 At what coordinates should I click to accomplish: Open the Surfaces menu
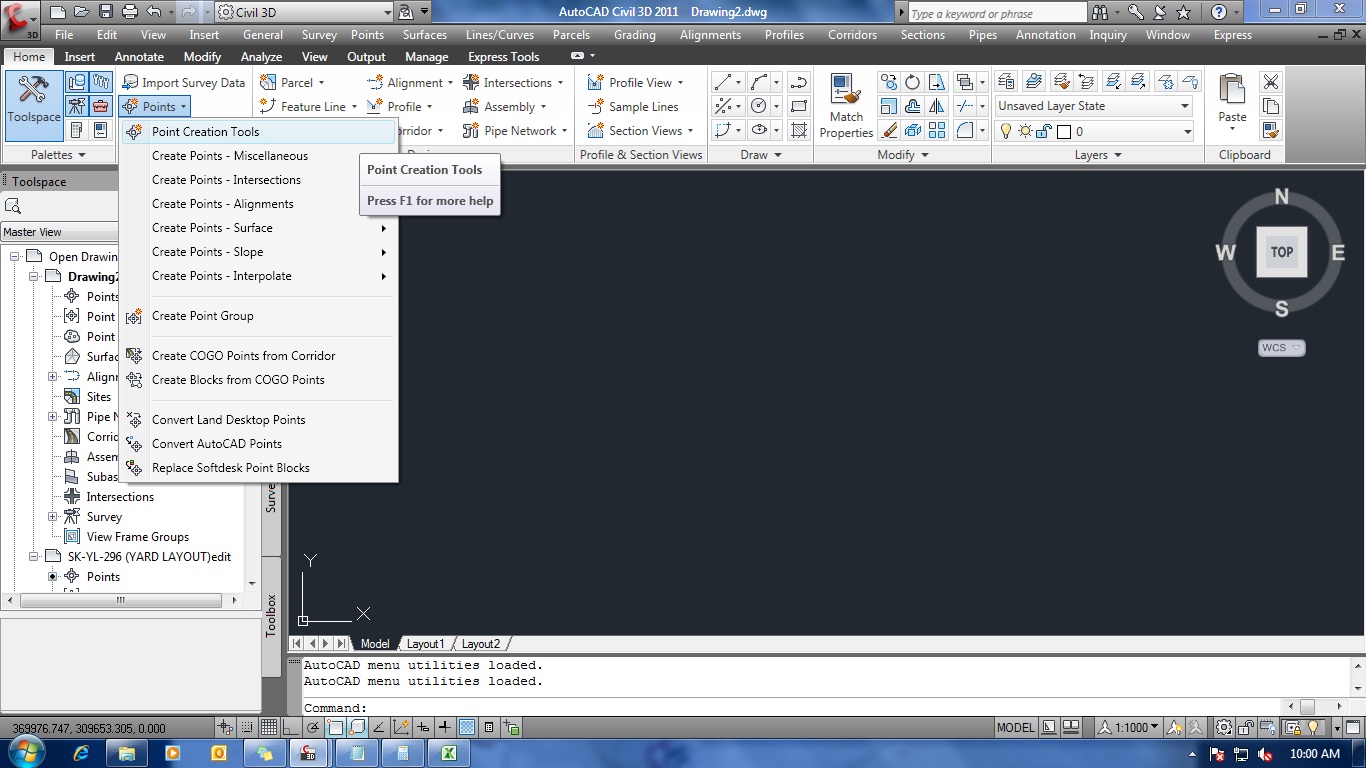(x=425, y=35)
